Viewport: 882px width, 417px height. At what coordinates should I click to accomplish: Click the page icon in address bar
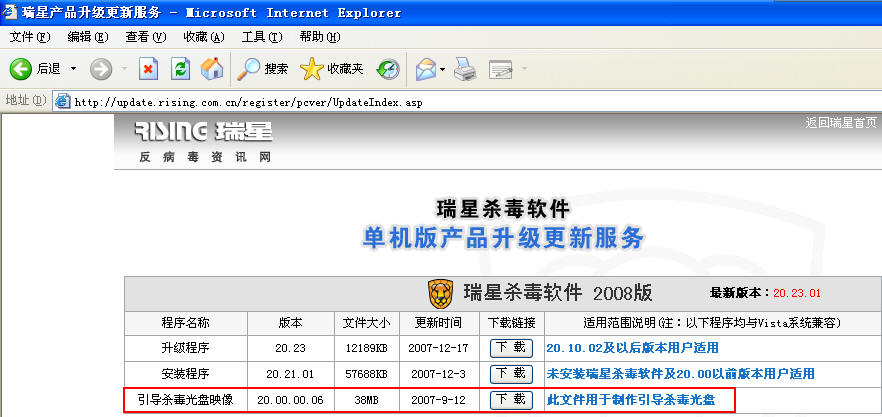click(x=62, y=102)
